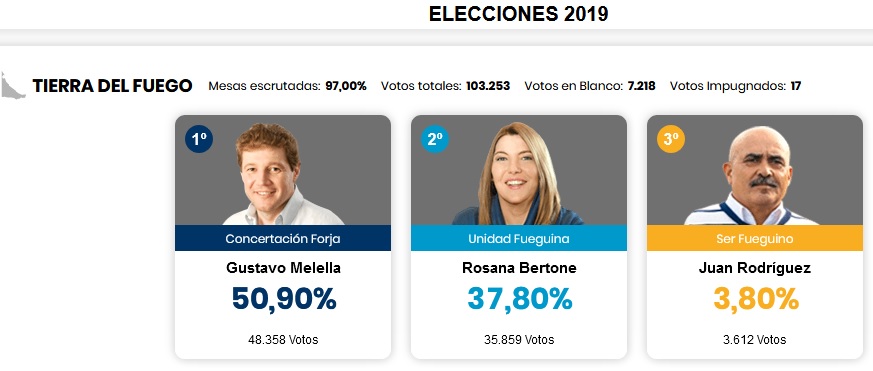Viewport: 873px width, 371px height.
Task: Click the 2º rank badge
Action: (435, 139)
